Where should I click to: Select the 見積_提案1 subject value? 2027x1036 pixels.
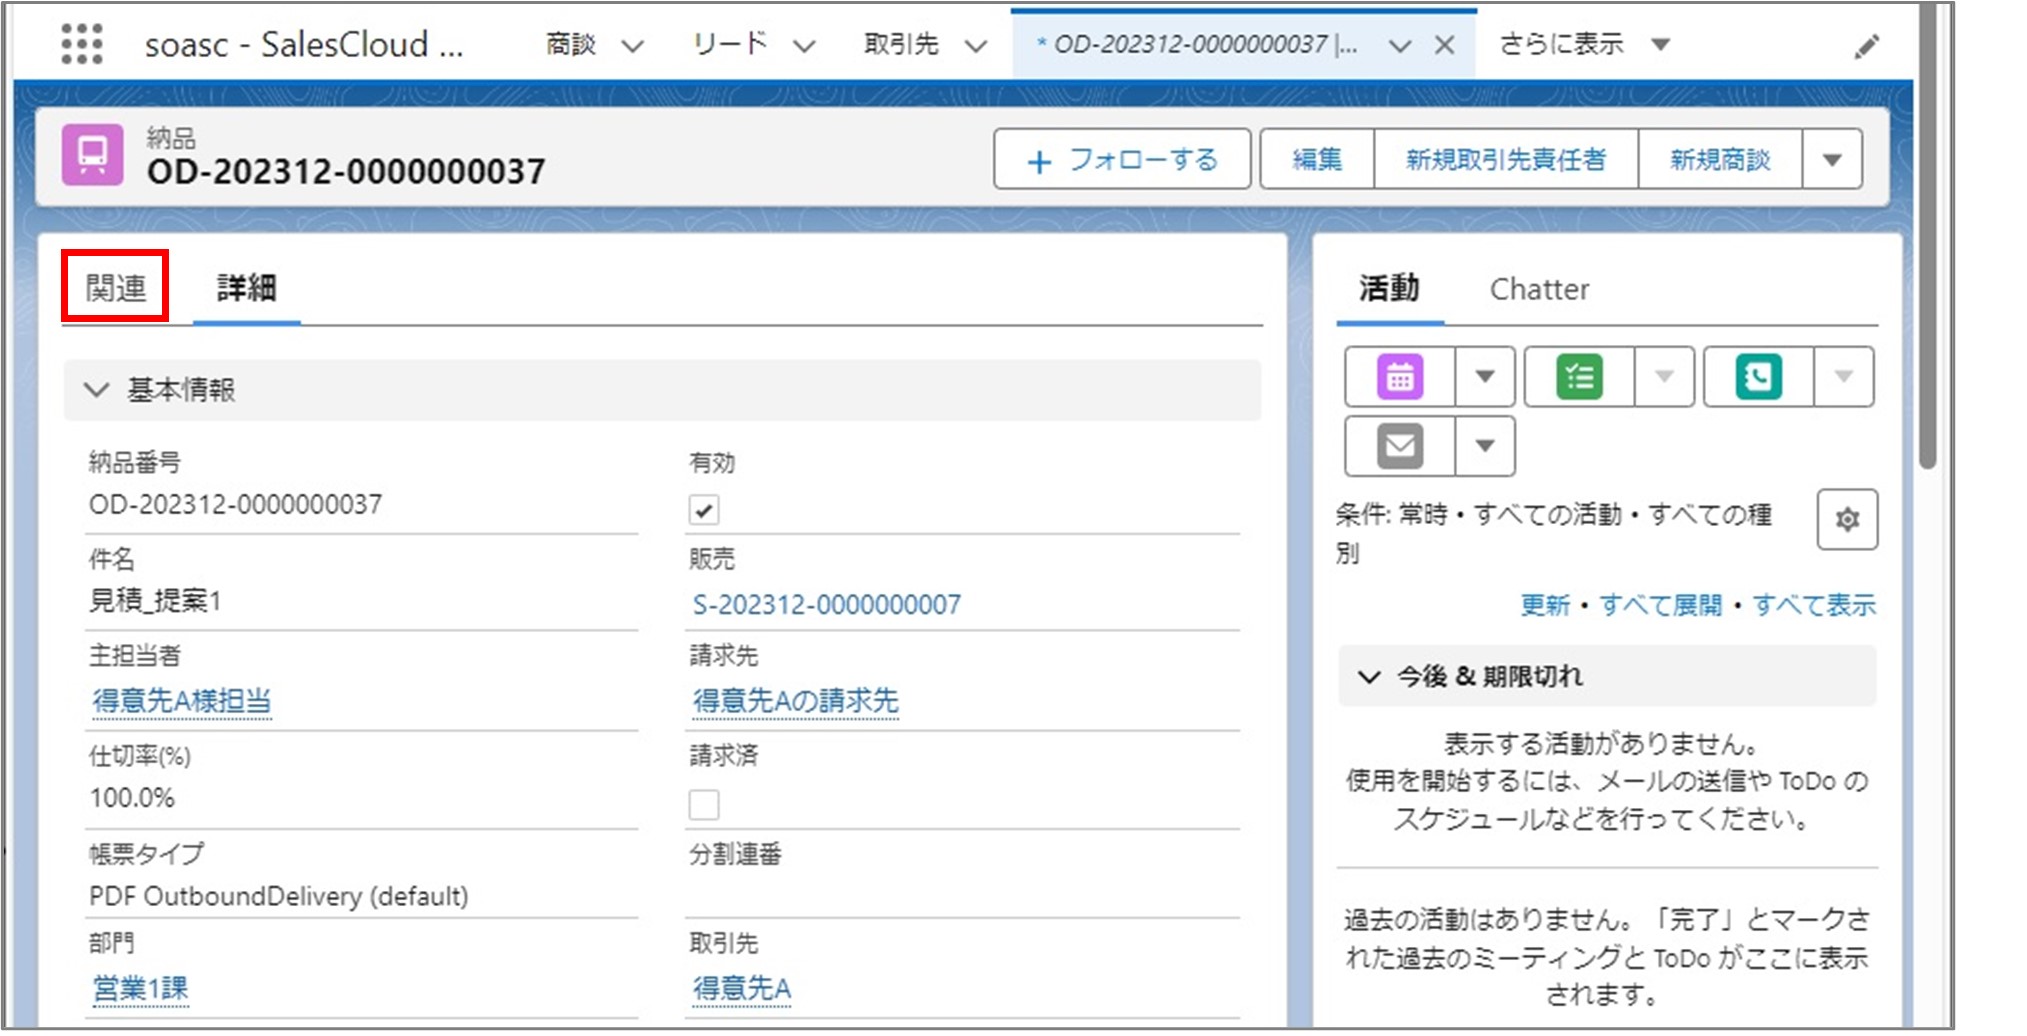[x=156, y=600]
